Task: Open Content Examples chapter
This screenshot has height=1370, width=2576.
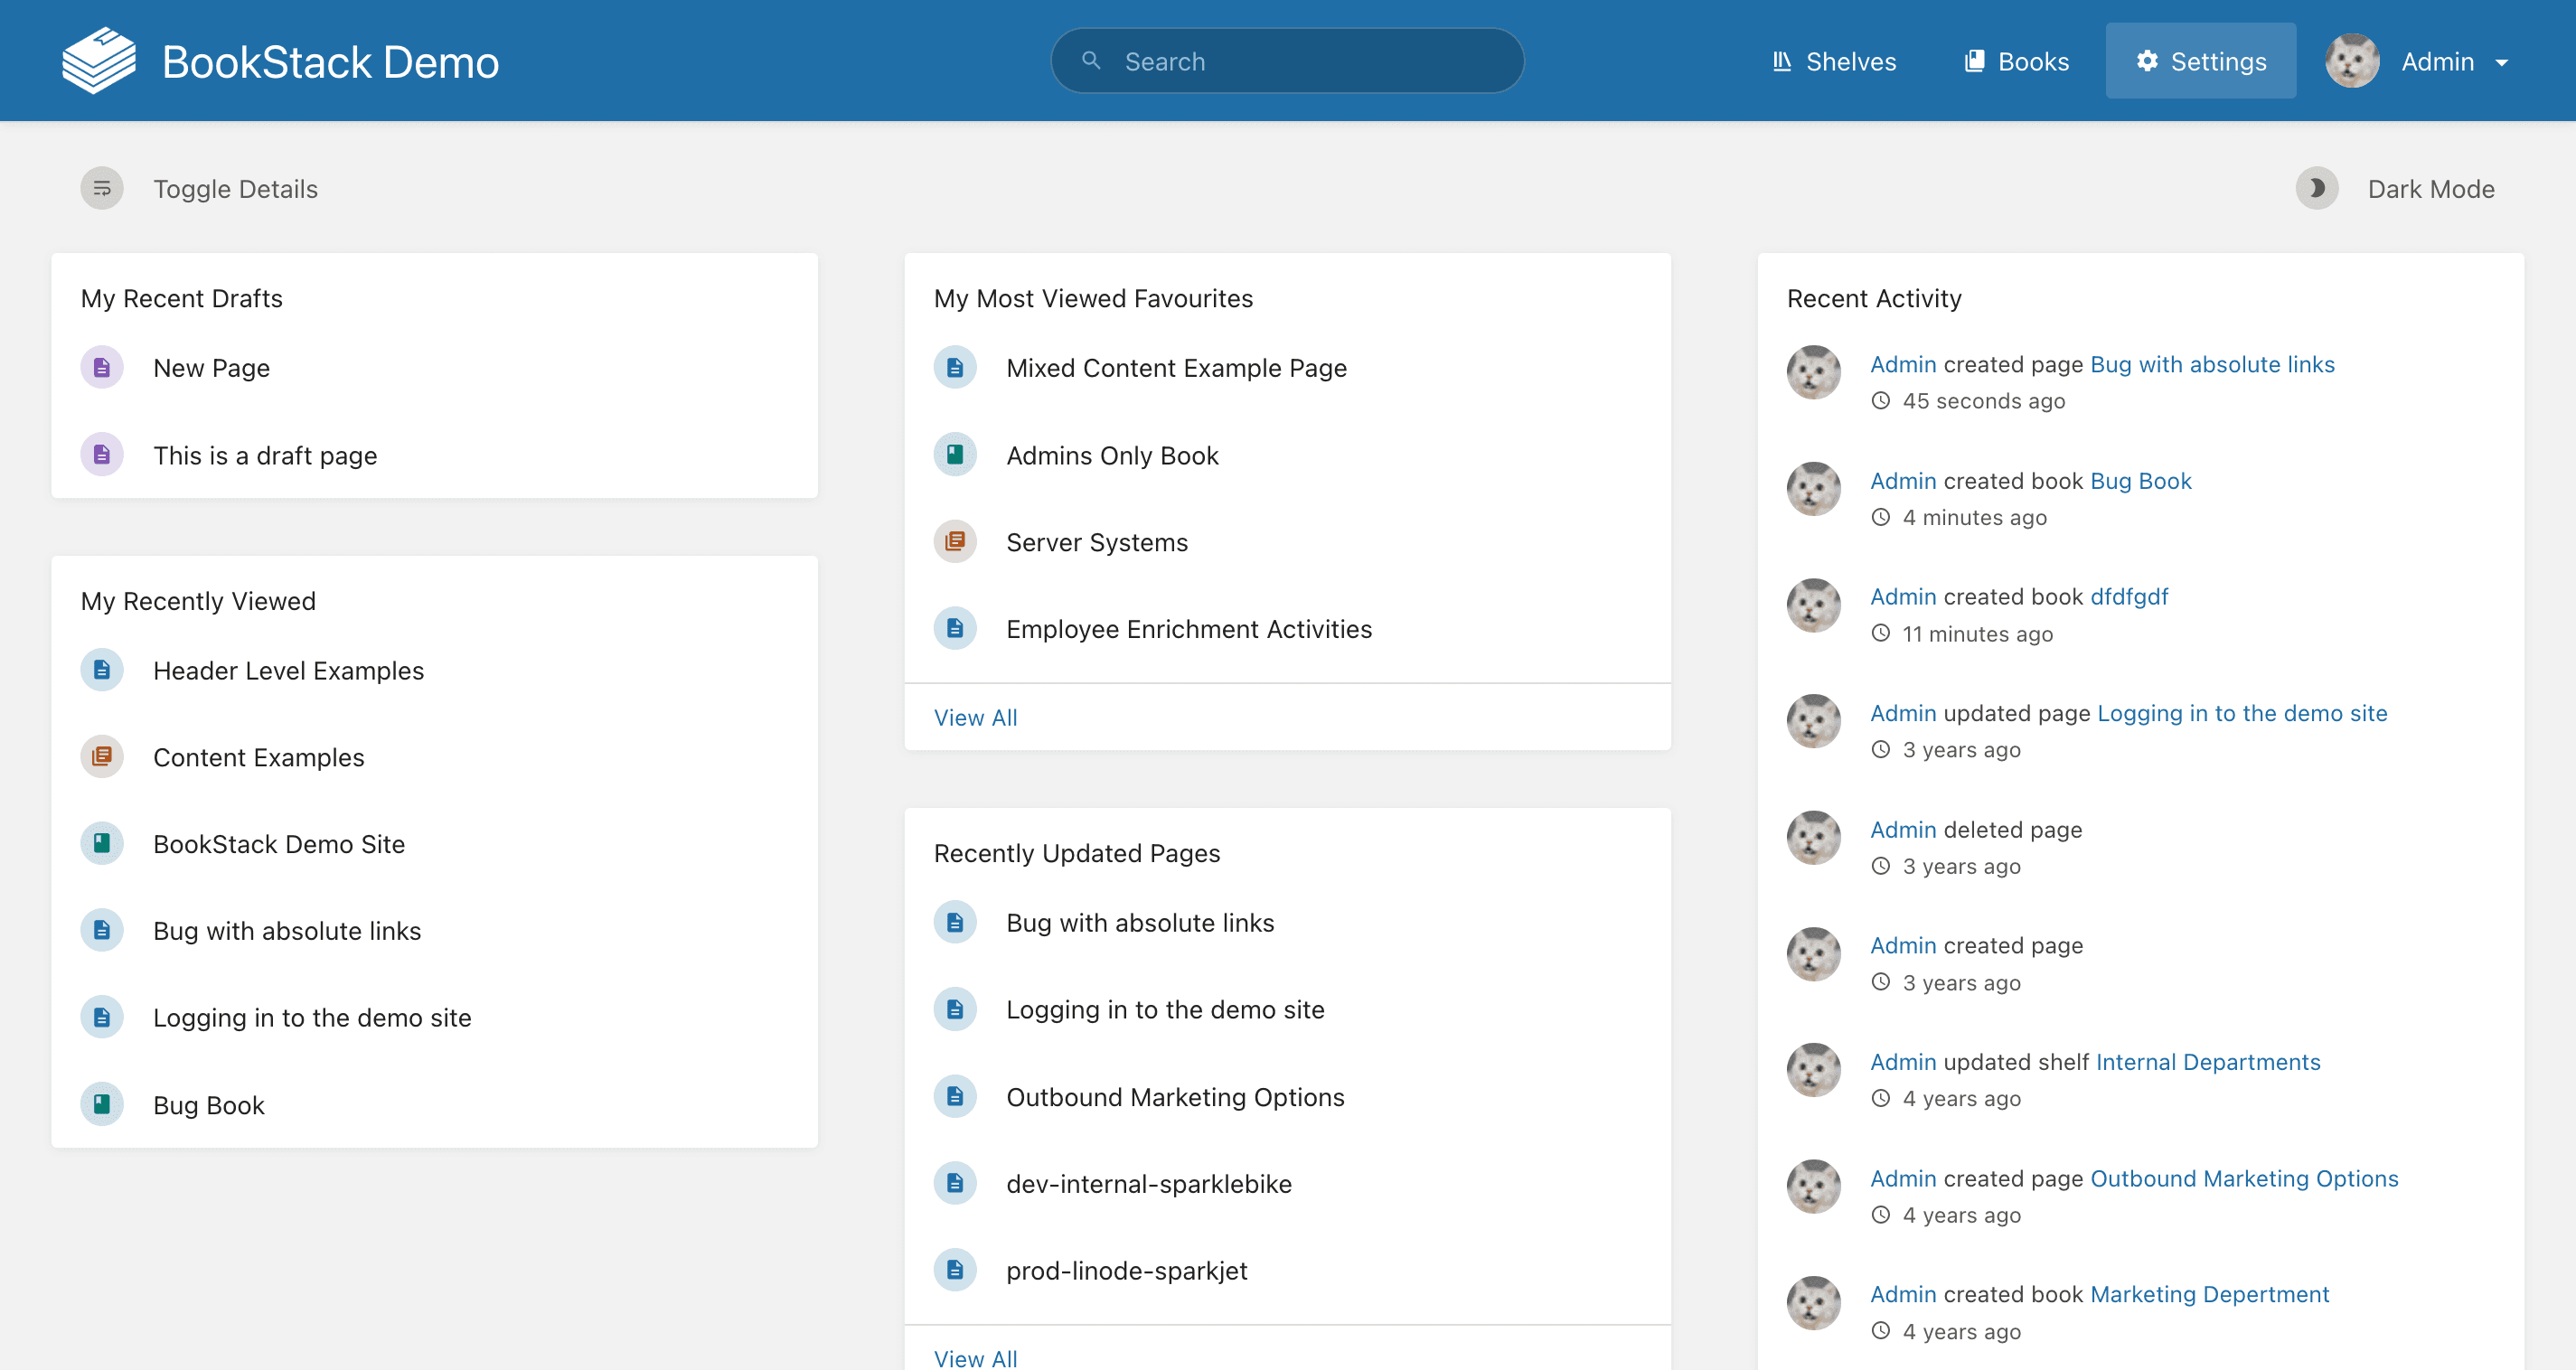Action: [x=258, y=757]
